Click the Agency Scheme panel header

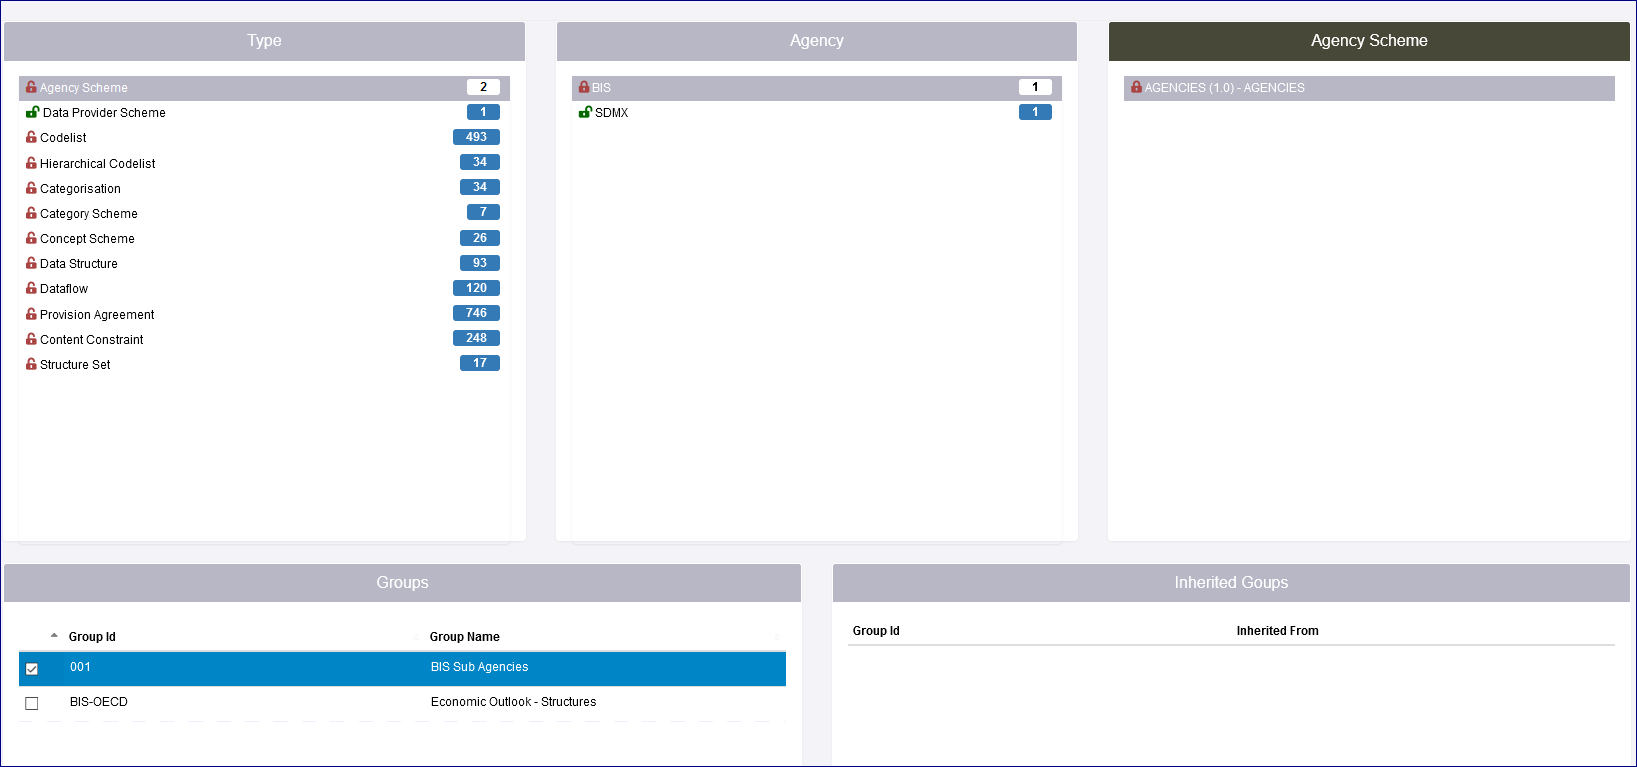1368,41
